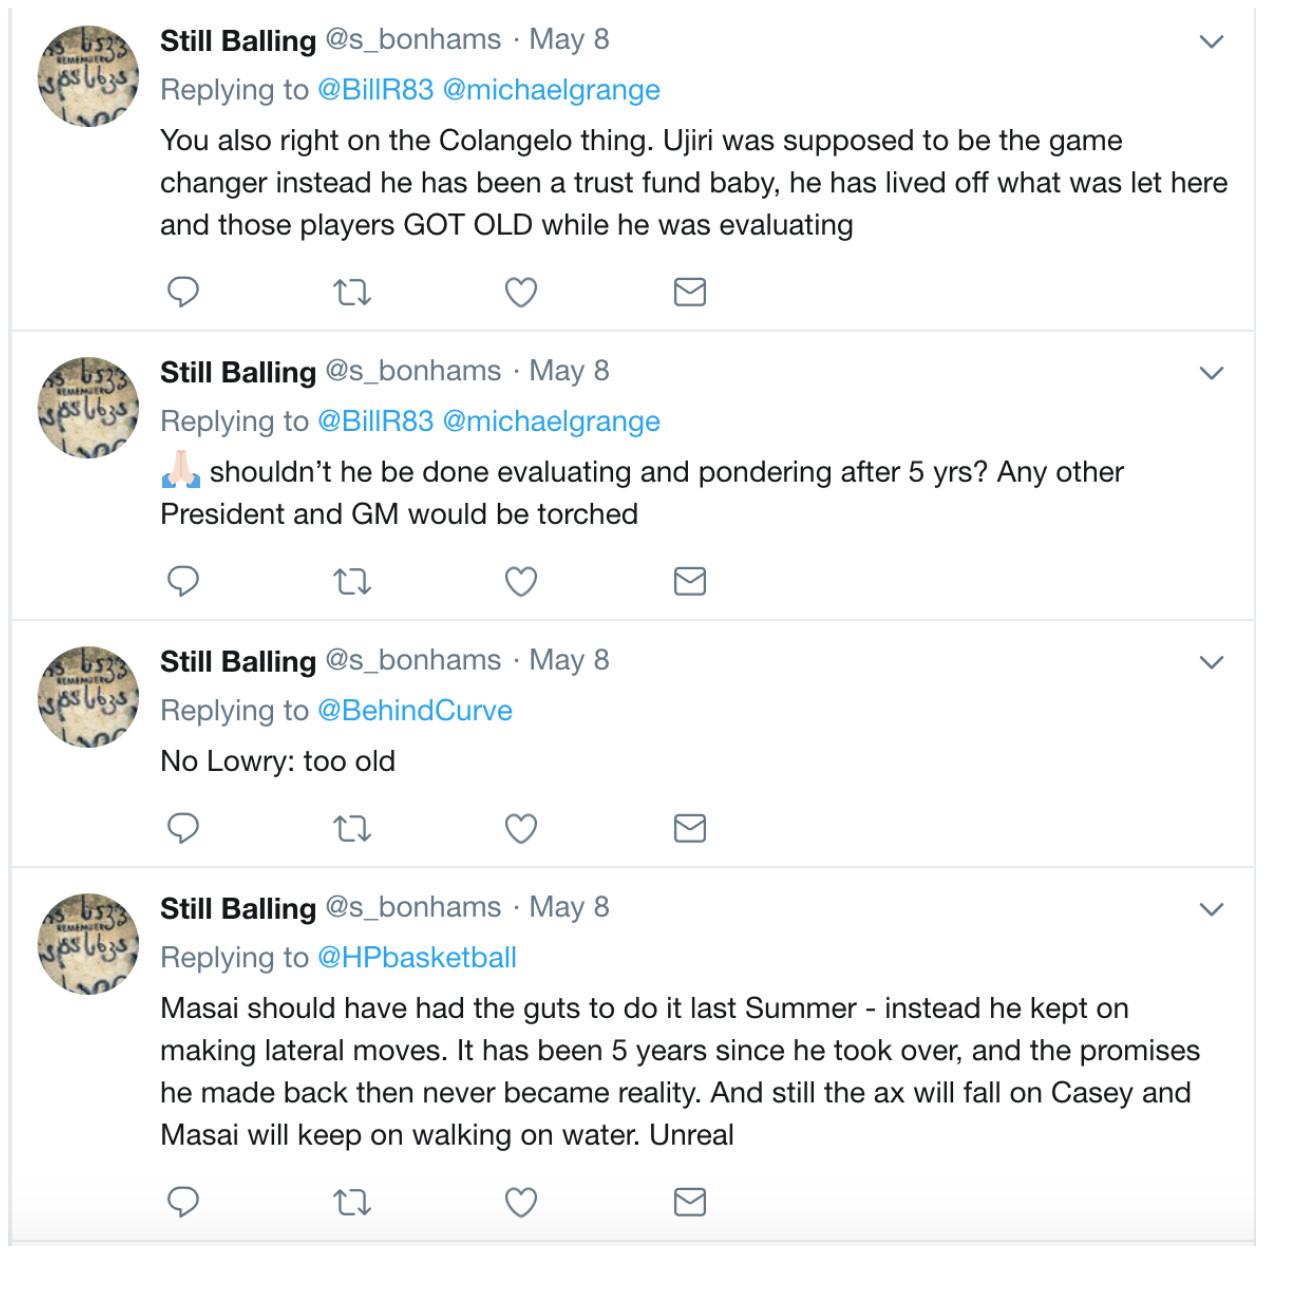This screenshot has height=1294, width=1308.
Task: Open the May 8 timestamp on the Masai tweet
Action: click(x=568, y=907)
